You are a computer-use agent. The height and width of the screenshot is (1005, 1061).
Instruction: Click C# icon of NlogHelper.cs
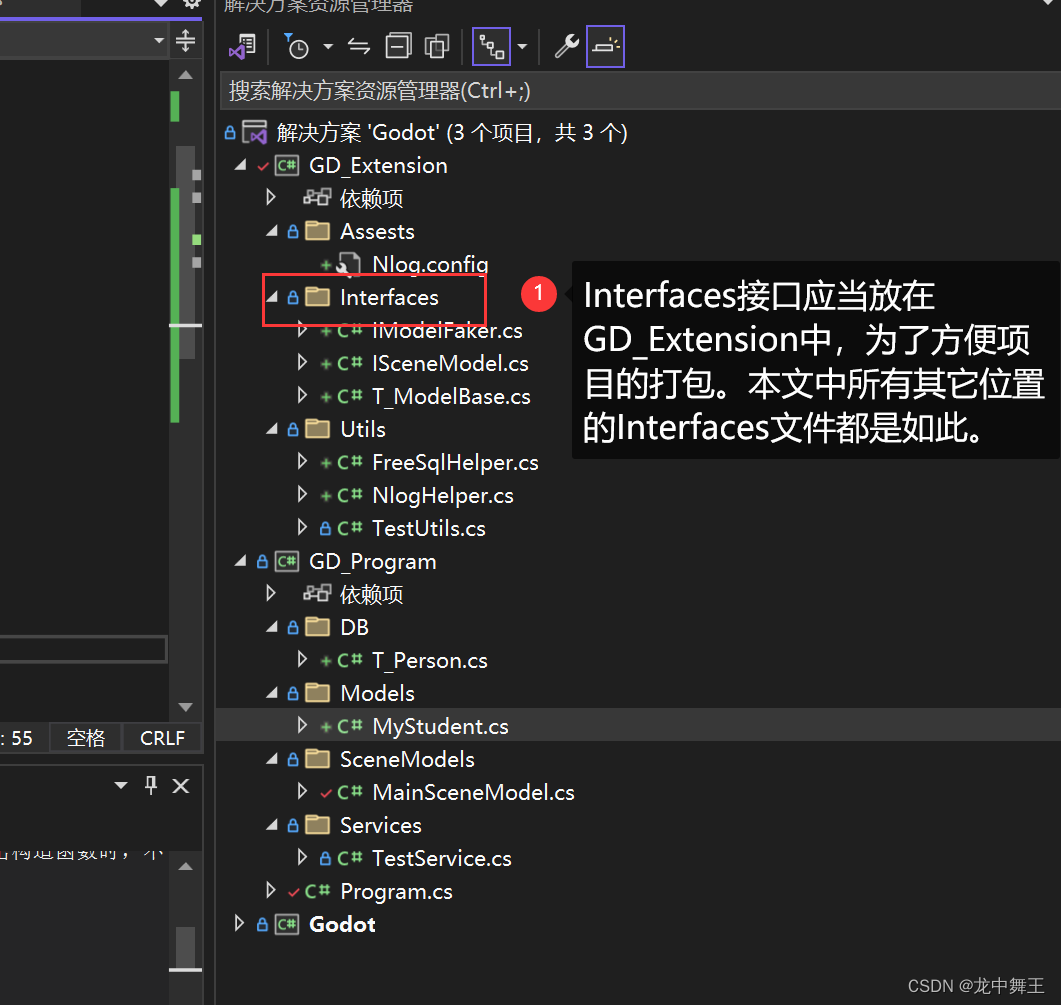350,495
